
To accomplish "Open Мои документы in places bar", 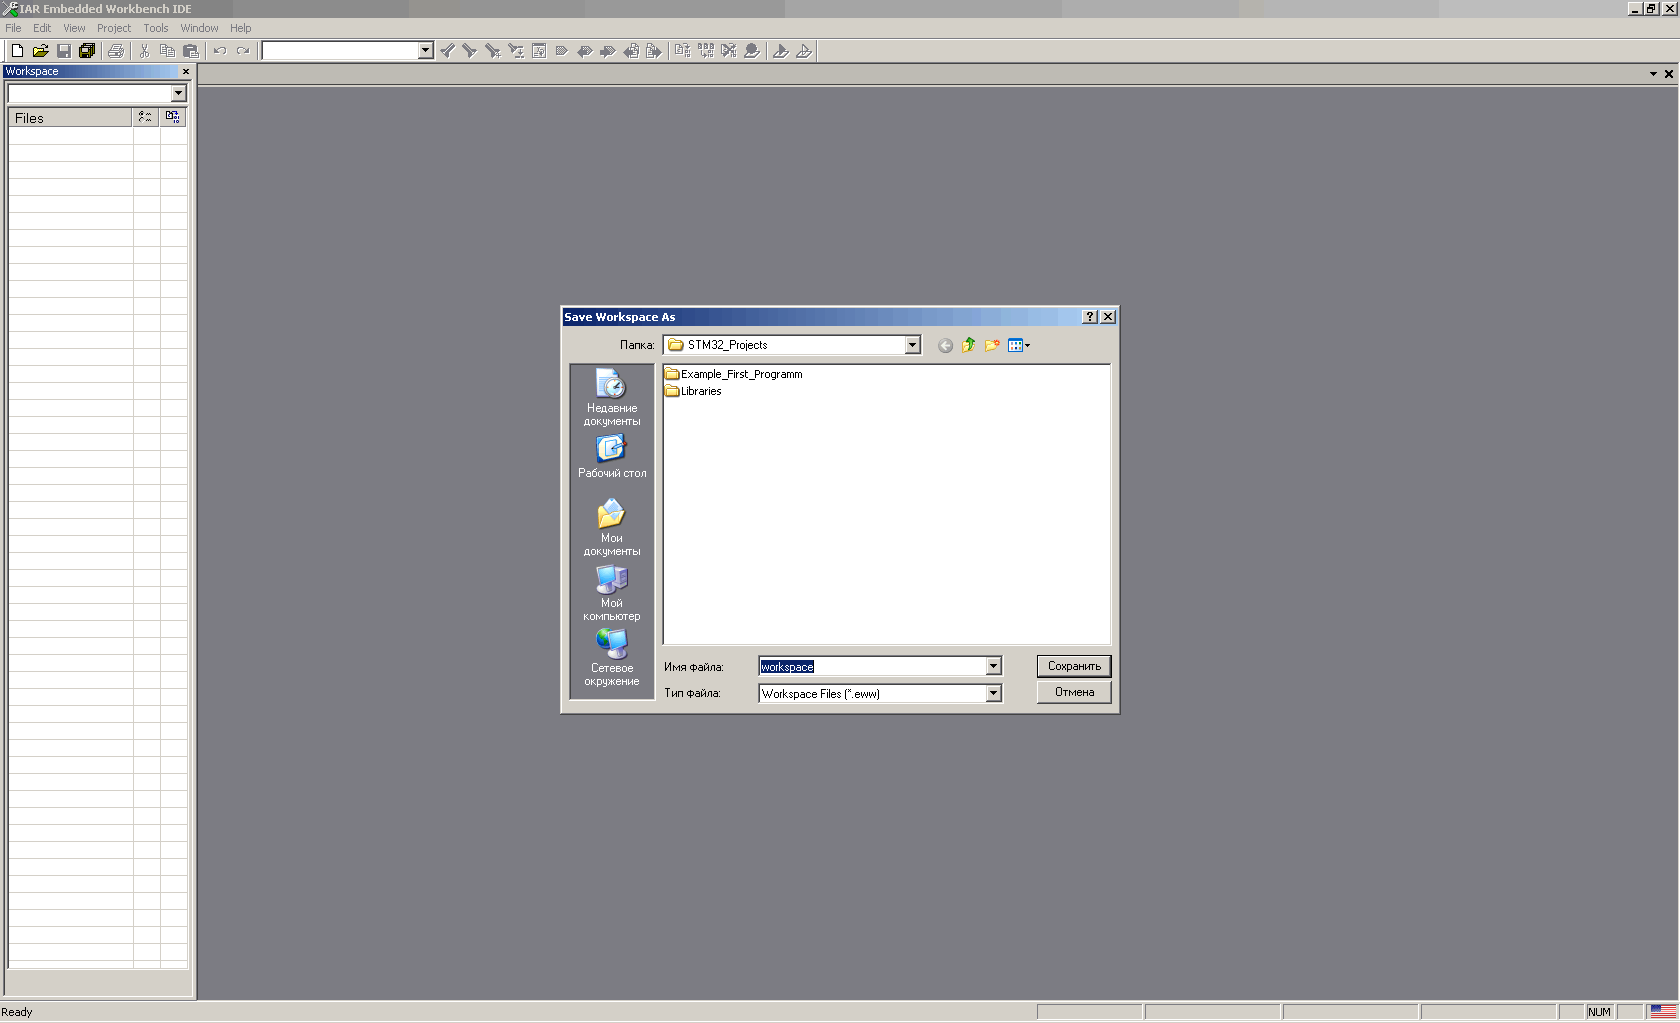I will (x=611, y=527).
